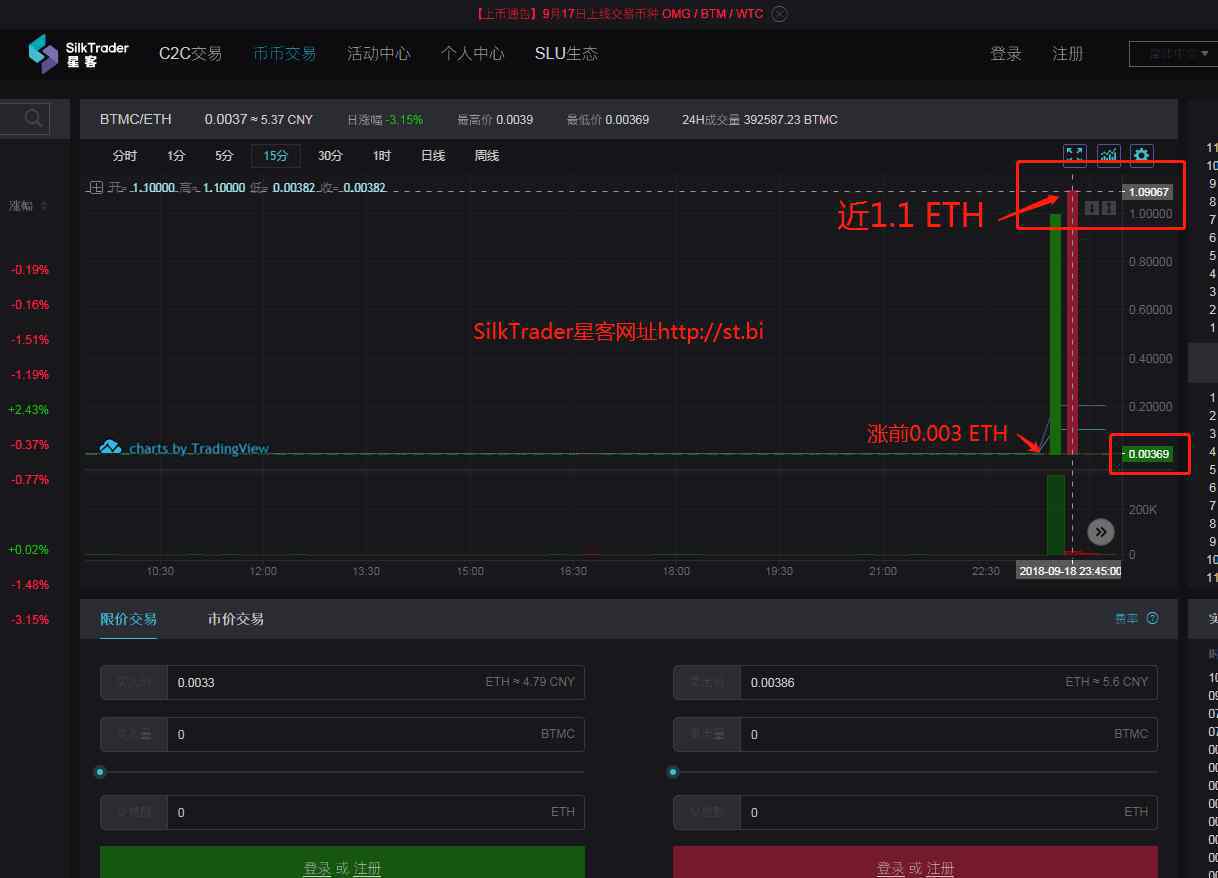Viewport: 1218px width, 878px height.
Task: Close the listing announcement banner
Action: 780,14
